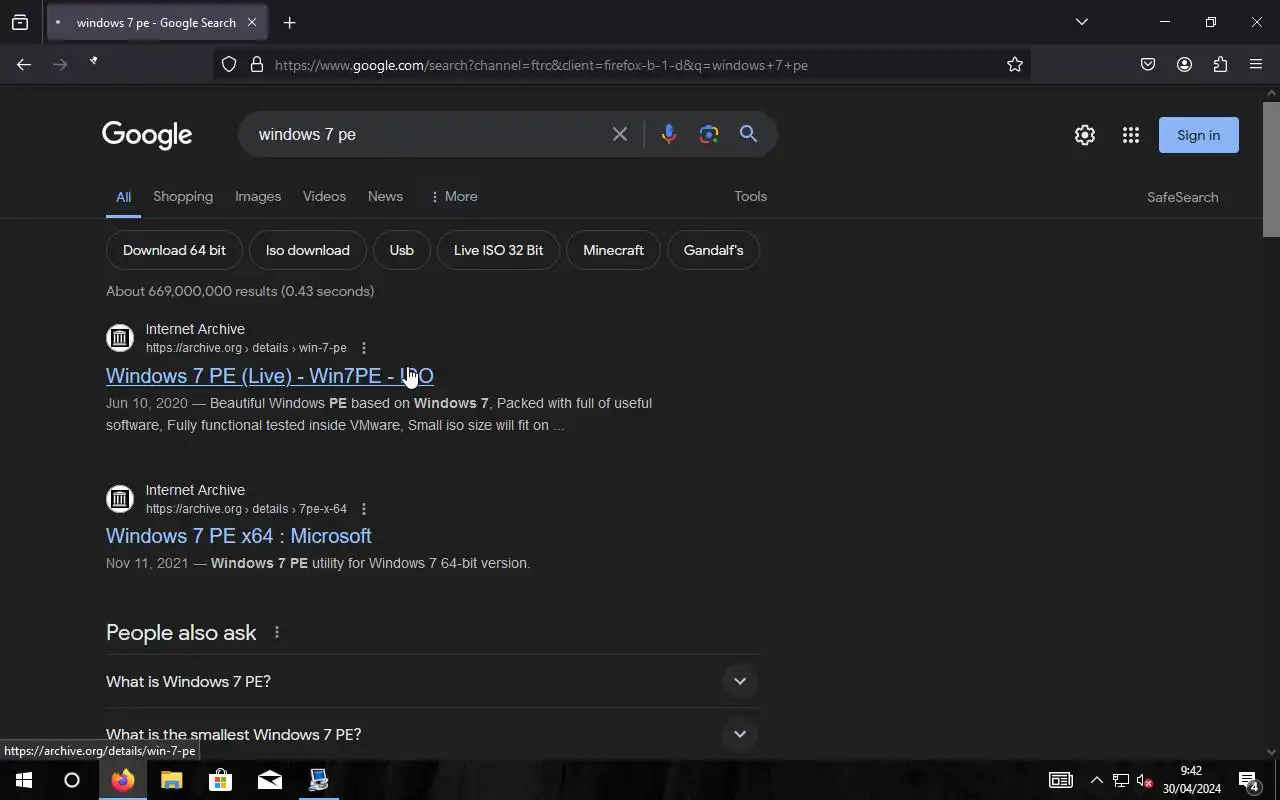The image size is (1280, 800).
Task: Submit search with magnifier icon
Action: click(748, 134)
